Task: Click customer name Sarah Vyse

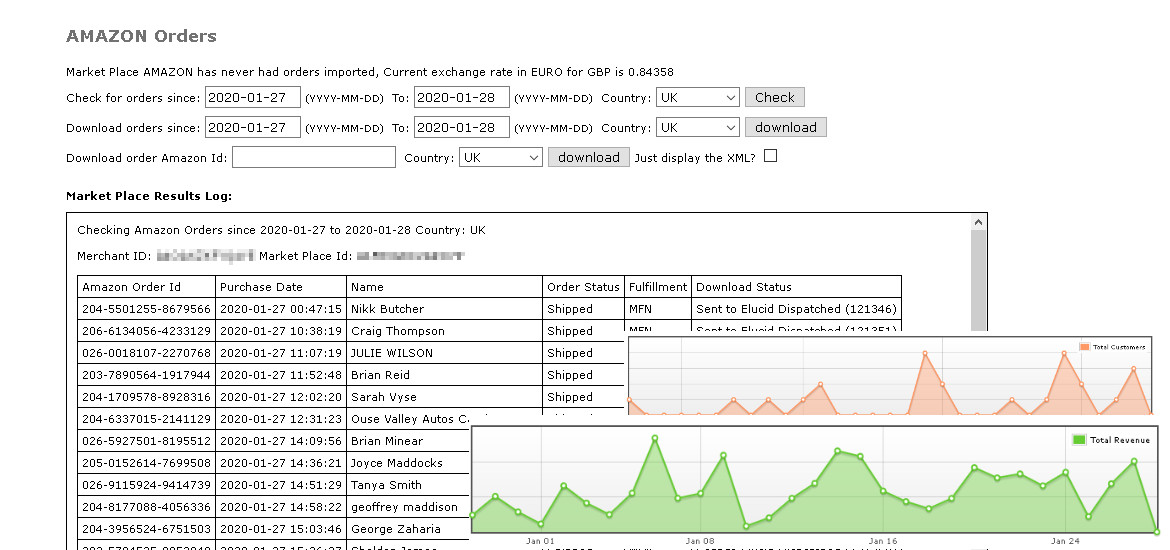Action: (x=384, y=397)
